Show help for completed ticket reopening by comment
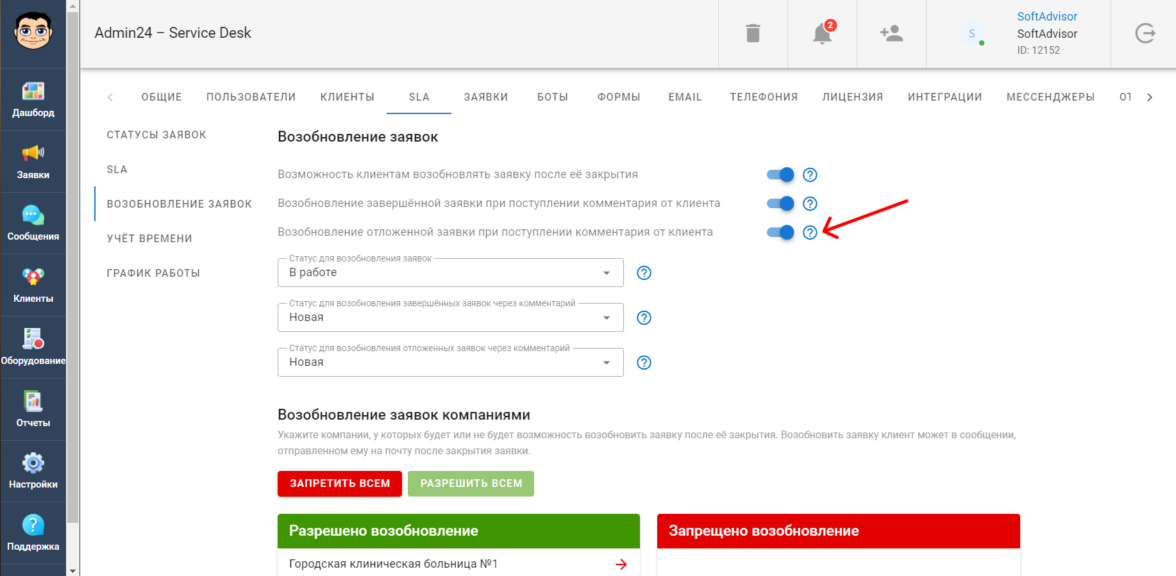Image resolution: width=1176 pixels, height=576 pixels. (810, 203)
